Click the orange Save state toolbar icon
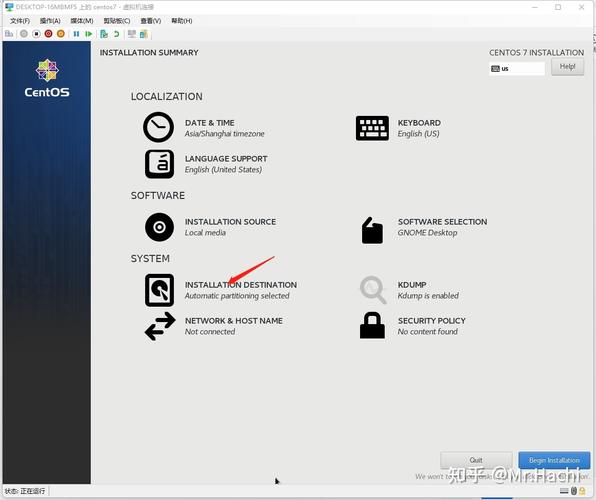The height and width of the screenshot is (500, 596). pos(60,34)
